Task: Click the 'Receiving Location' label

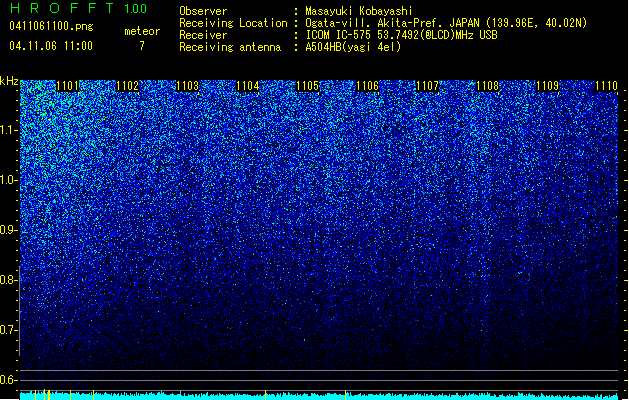Action: 233,23
